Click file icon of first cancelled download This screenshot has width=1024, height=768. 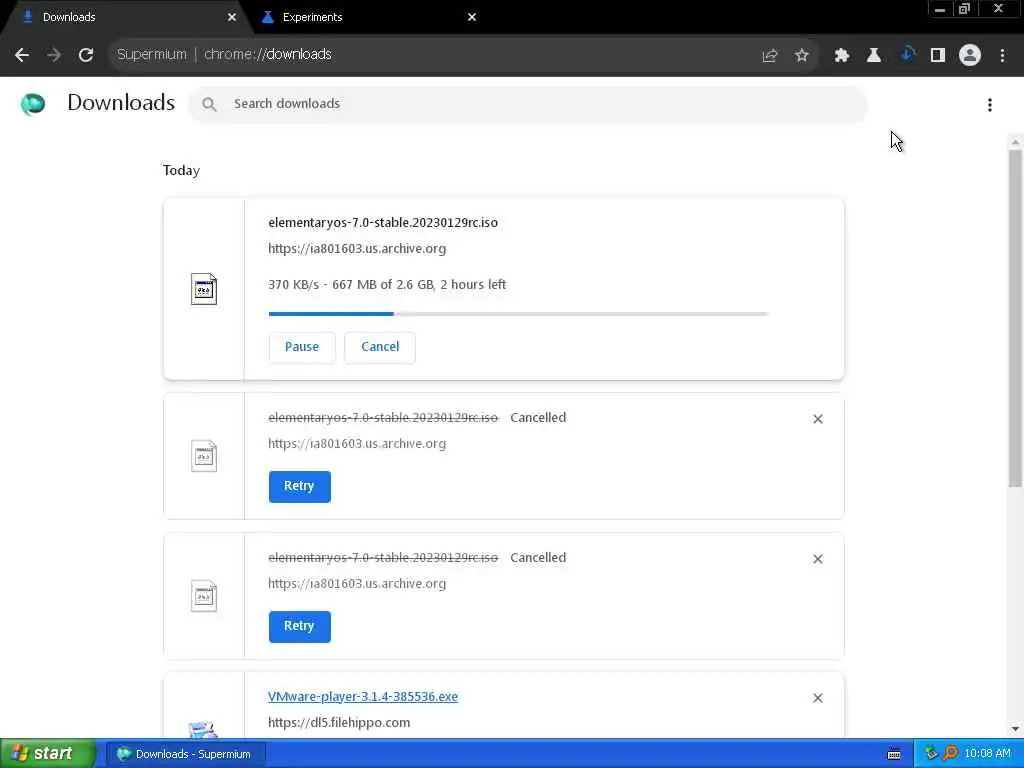tap(204, 456)
